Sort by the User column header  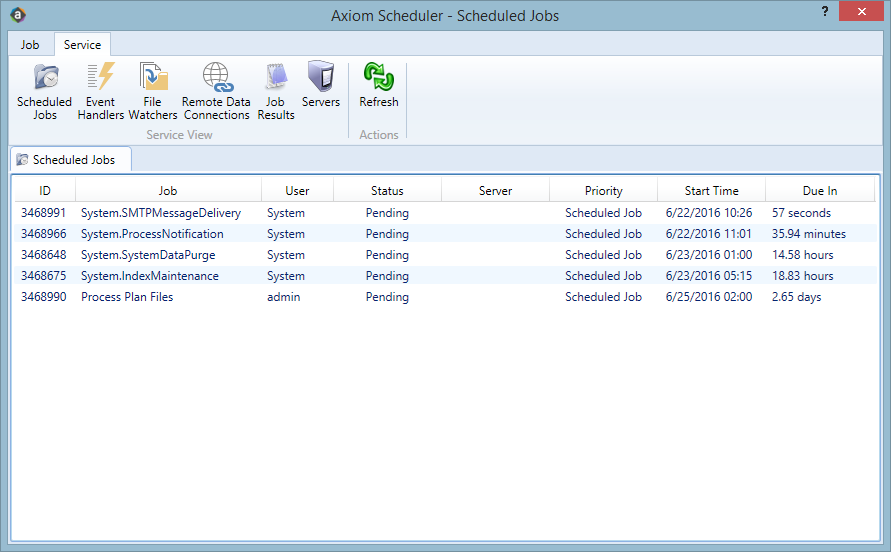(297, 191)
